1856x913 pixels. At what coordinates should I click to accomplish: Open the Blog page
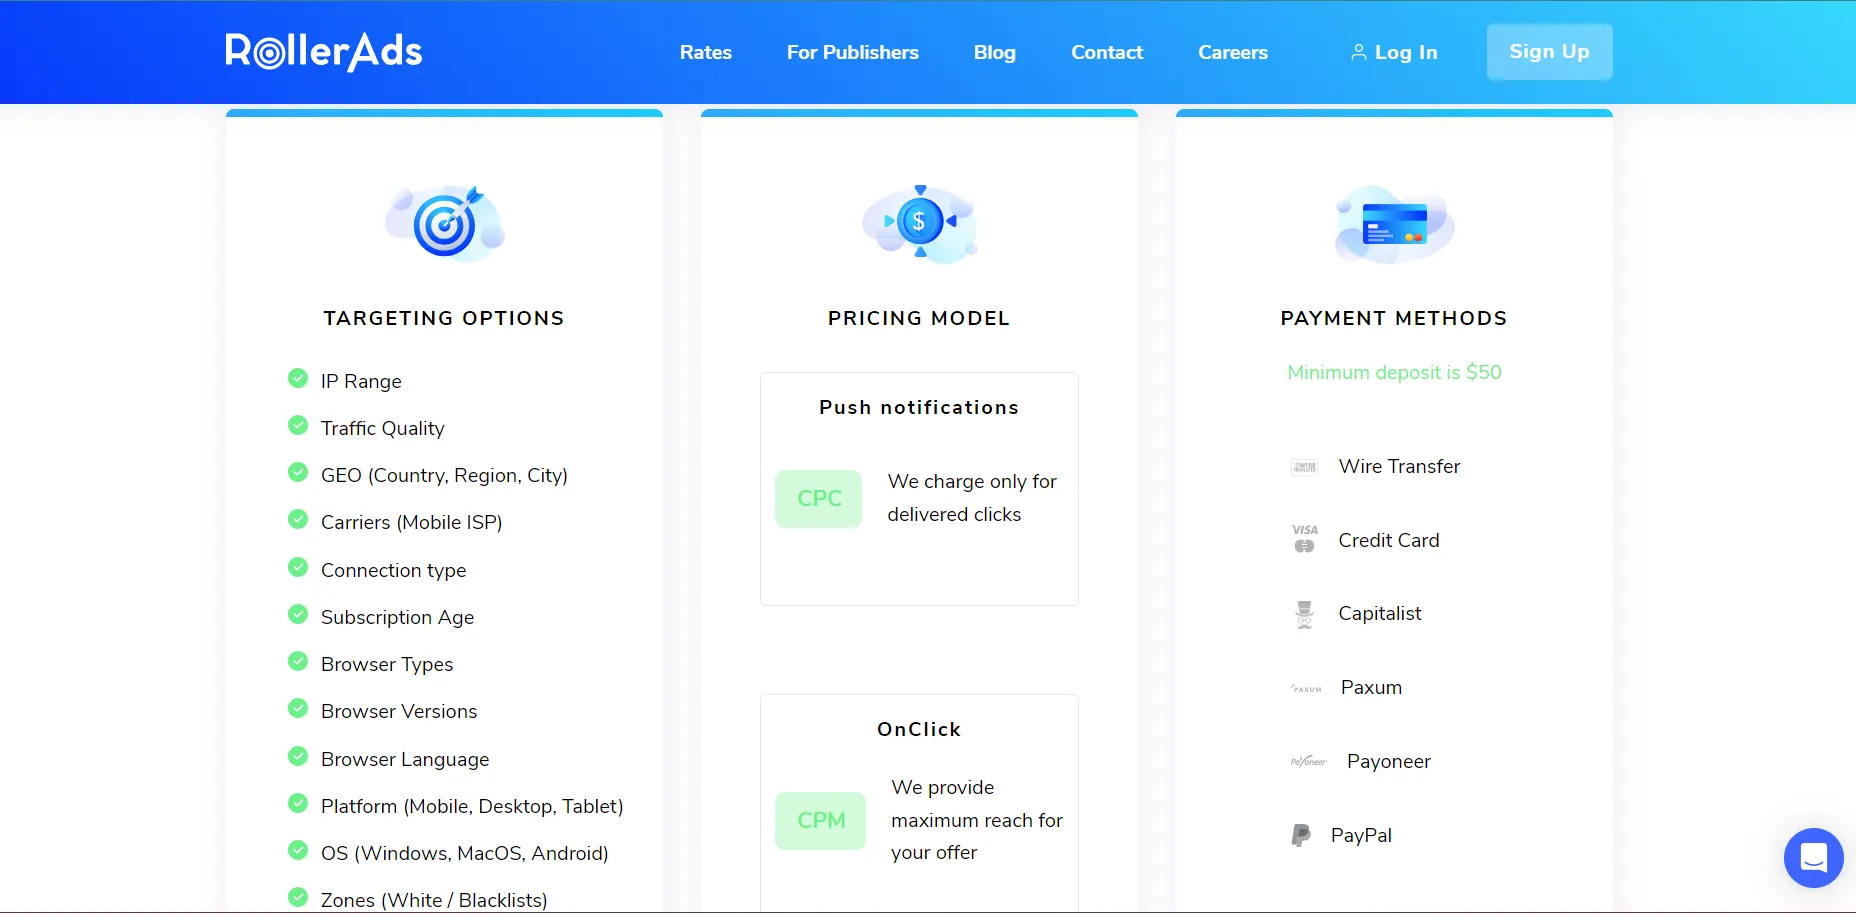click(995, 52)
